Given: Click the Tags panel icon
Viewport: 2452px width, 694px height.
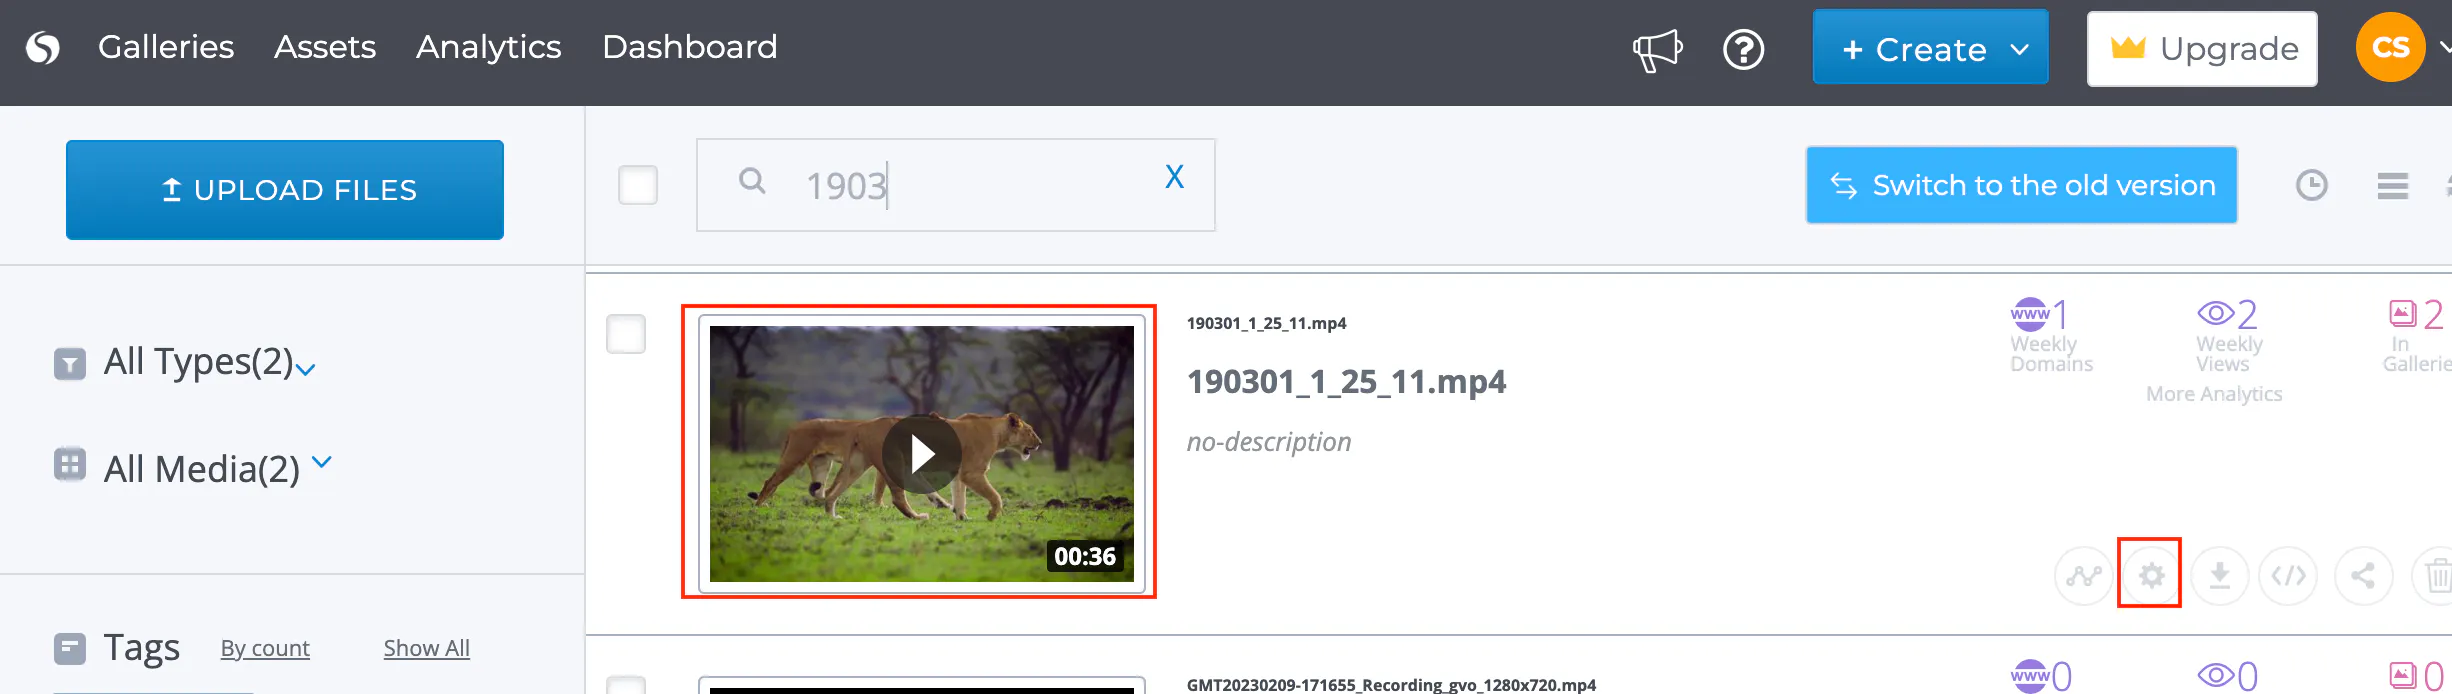Looking at the screenshot, I should 70,649.
